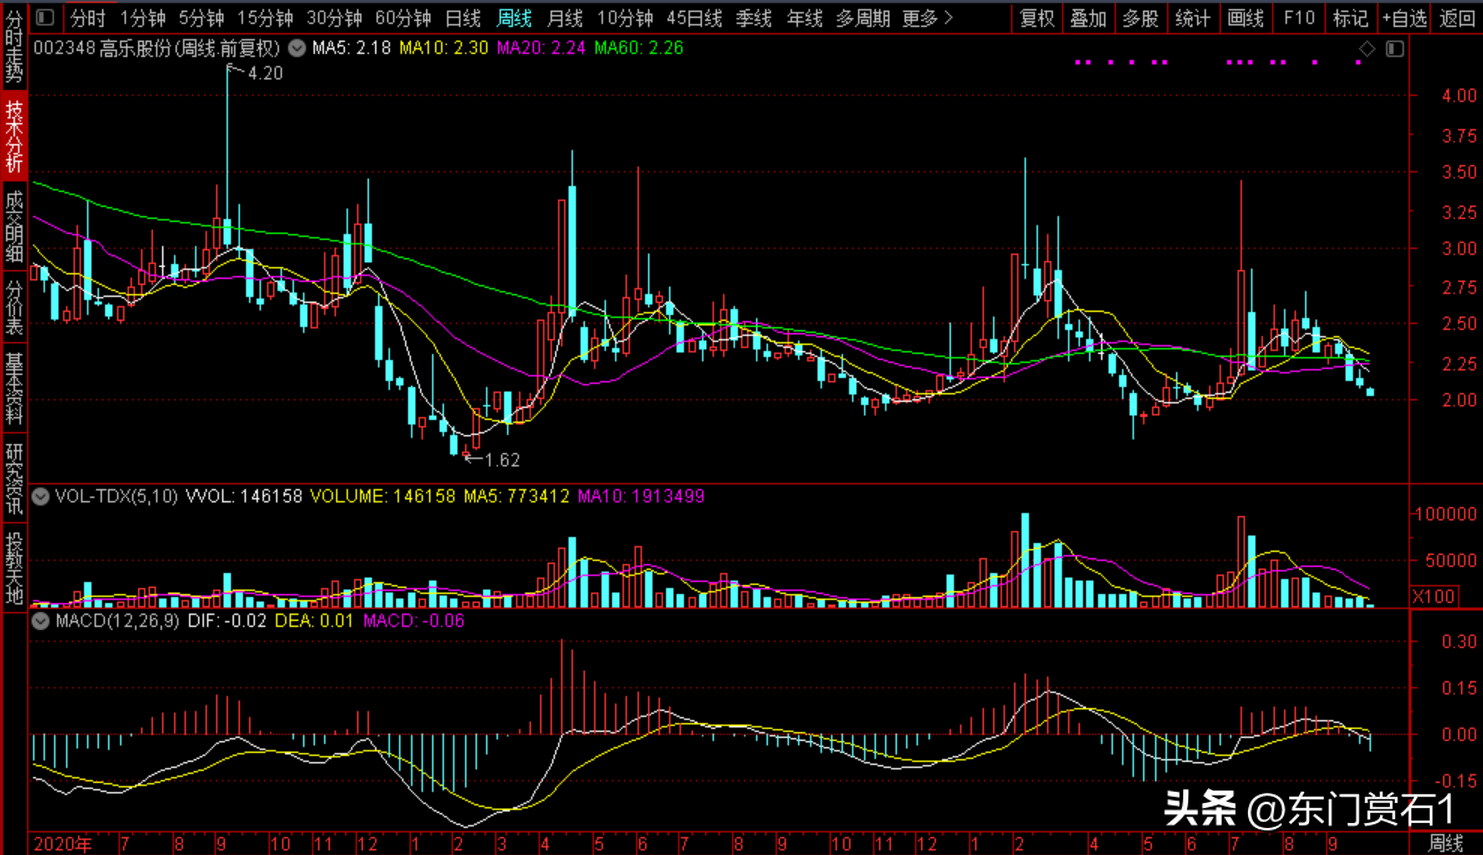Expand the VOL-TDX indicator dropdown
1483x855 pixels.
tap(41, 496)
